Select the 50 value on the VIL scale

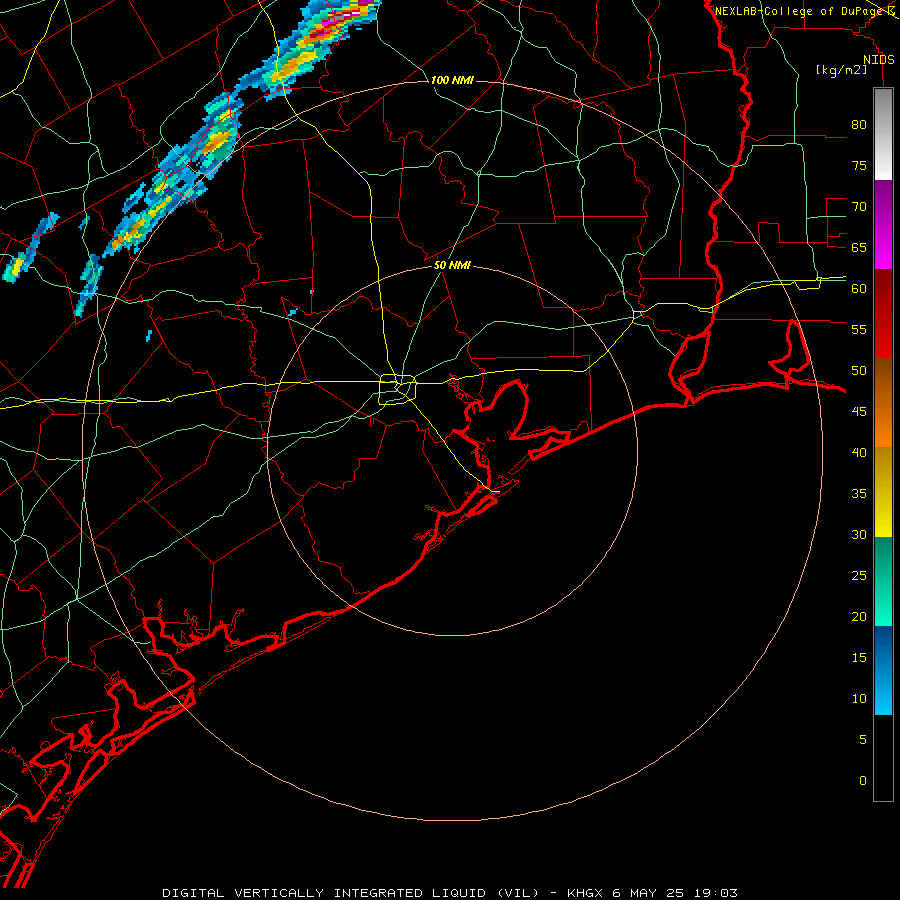(859, 371)
